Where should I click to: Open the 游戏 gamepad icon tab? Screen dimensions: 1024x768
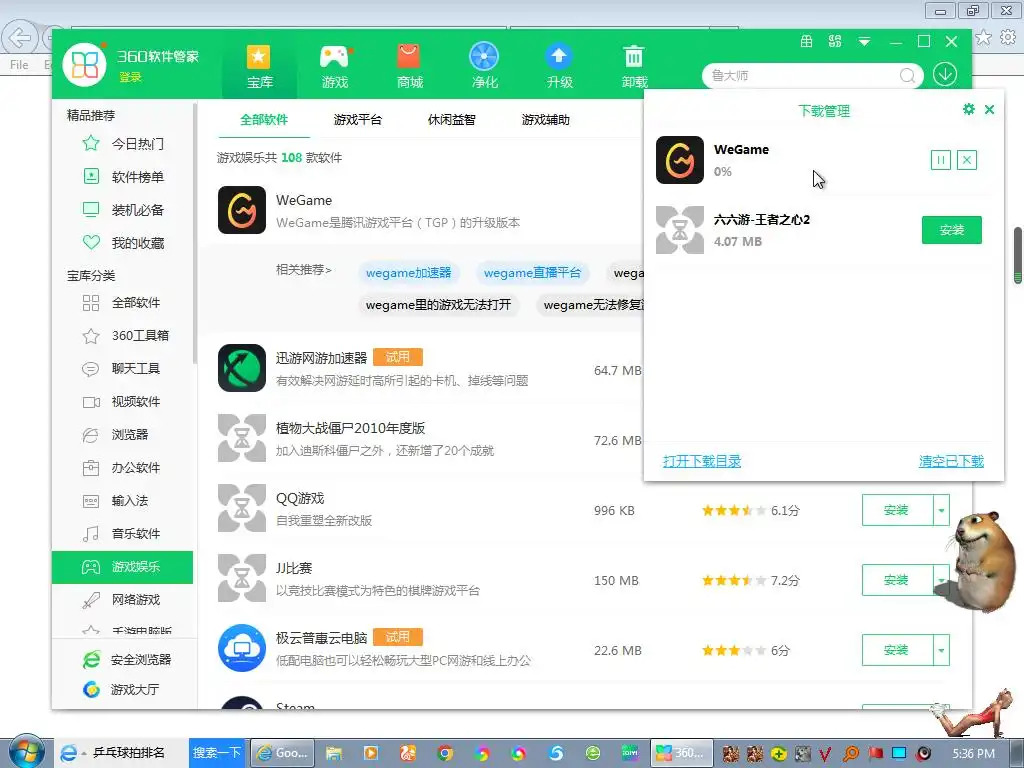tap(334, 67)
